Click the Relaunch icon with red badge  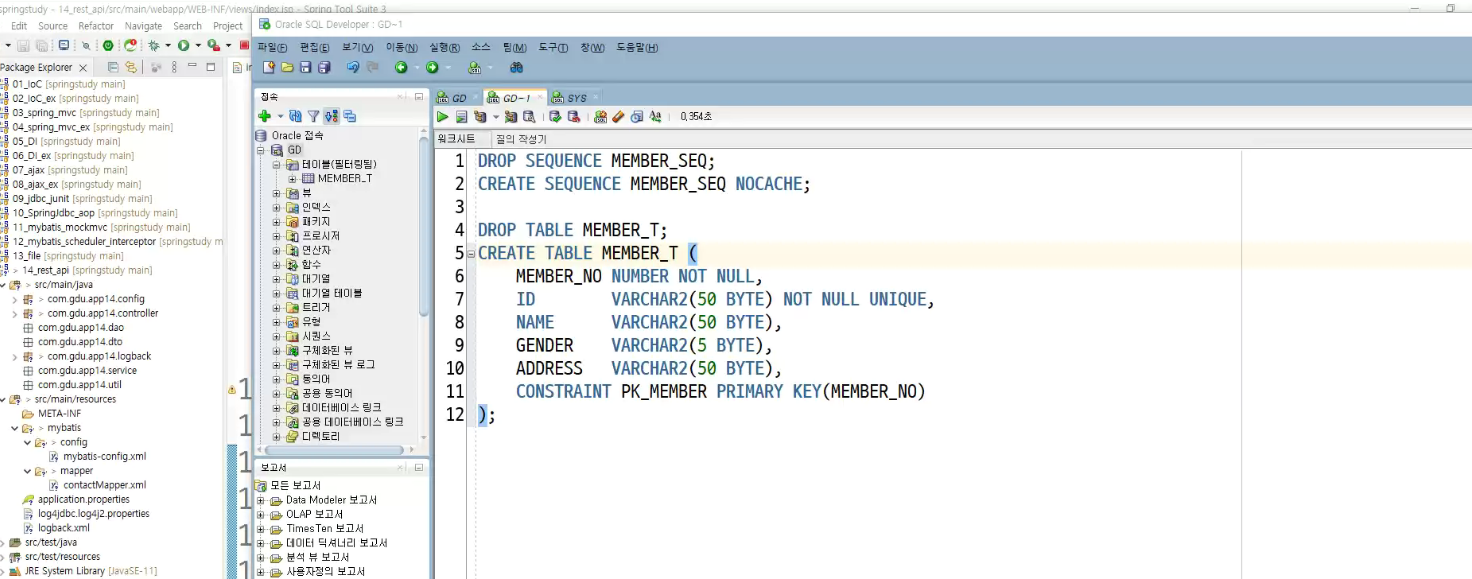tap(130, 45)
